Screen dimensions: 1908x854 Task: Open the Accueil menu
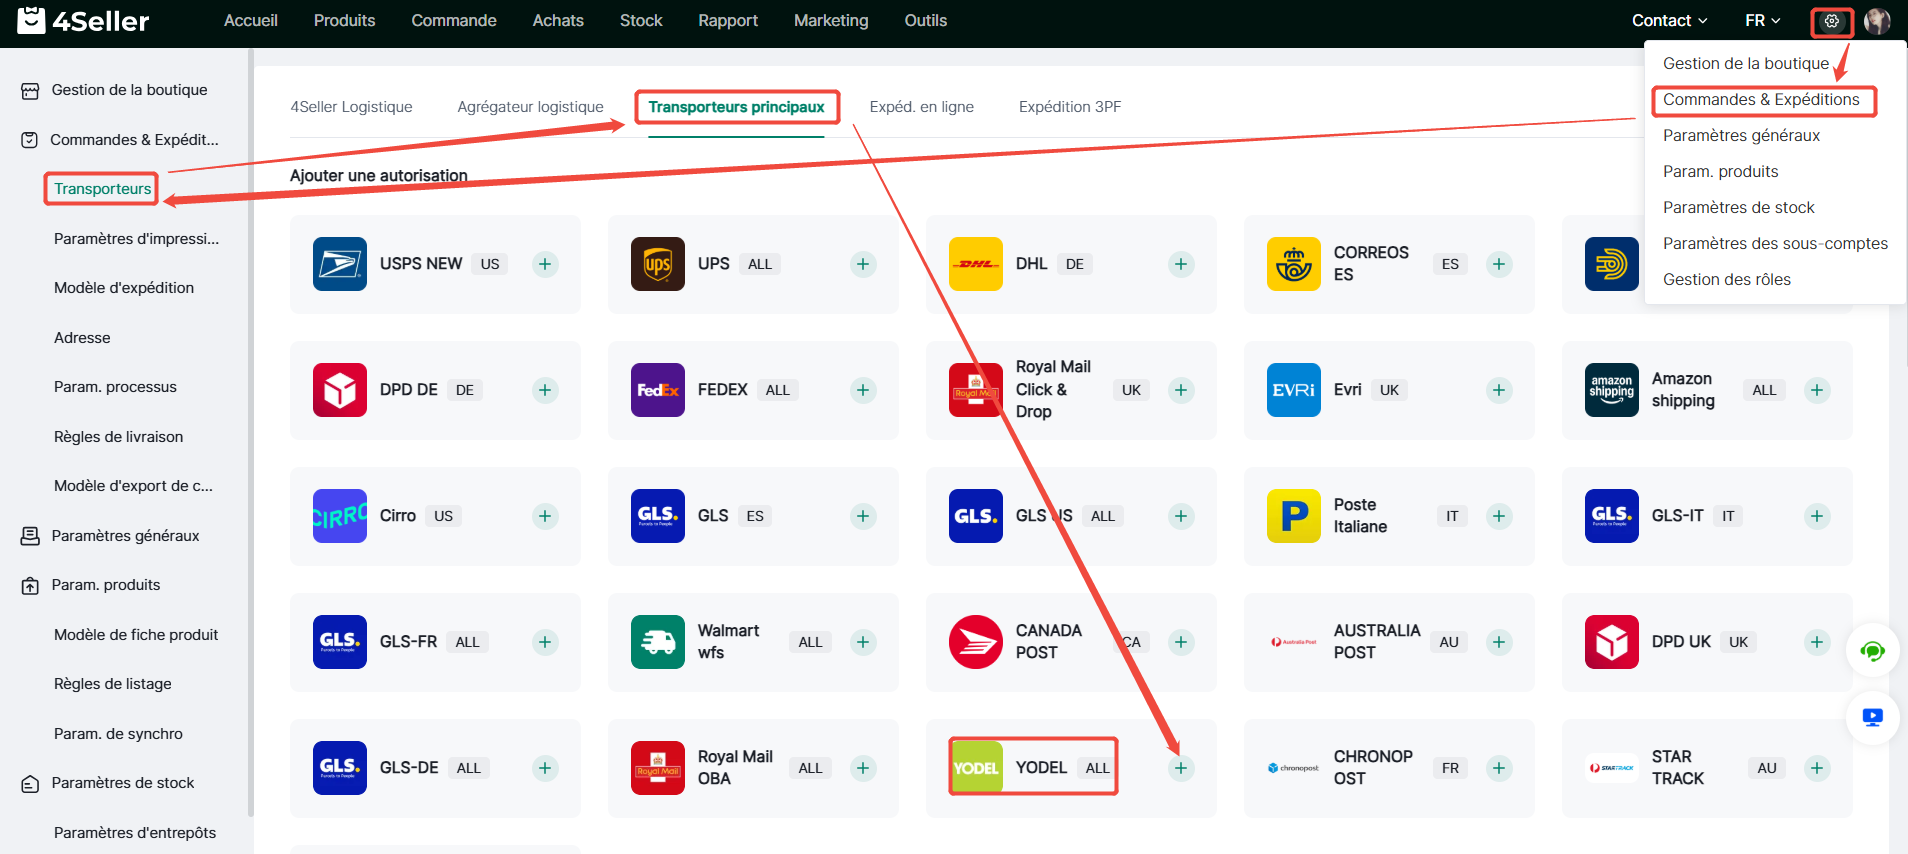click(251, 20)
